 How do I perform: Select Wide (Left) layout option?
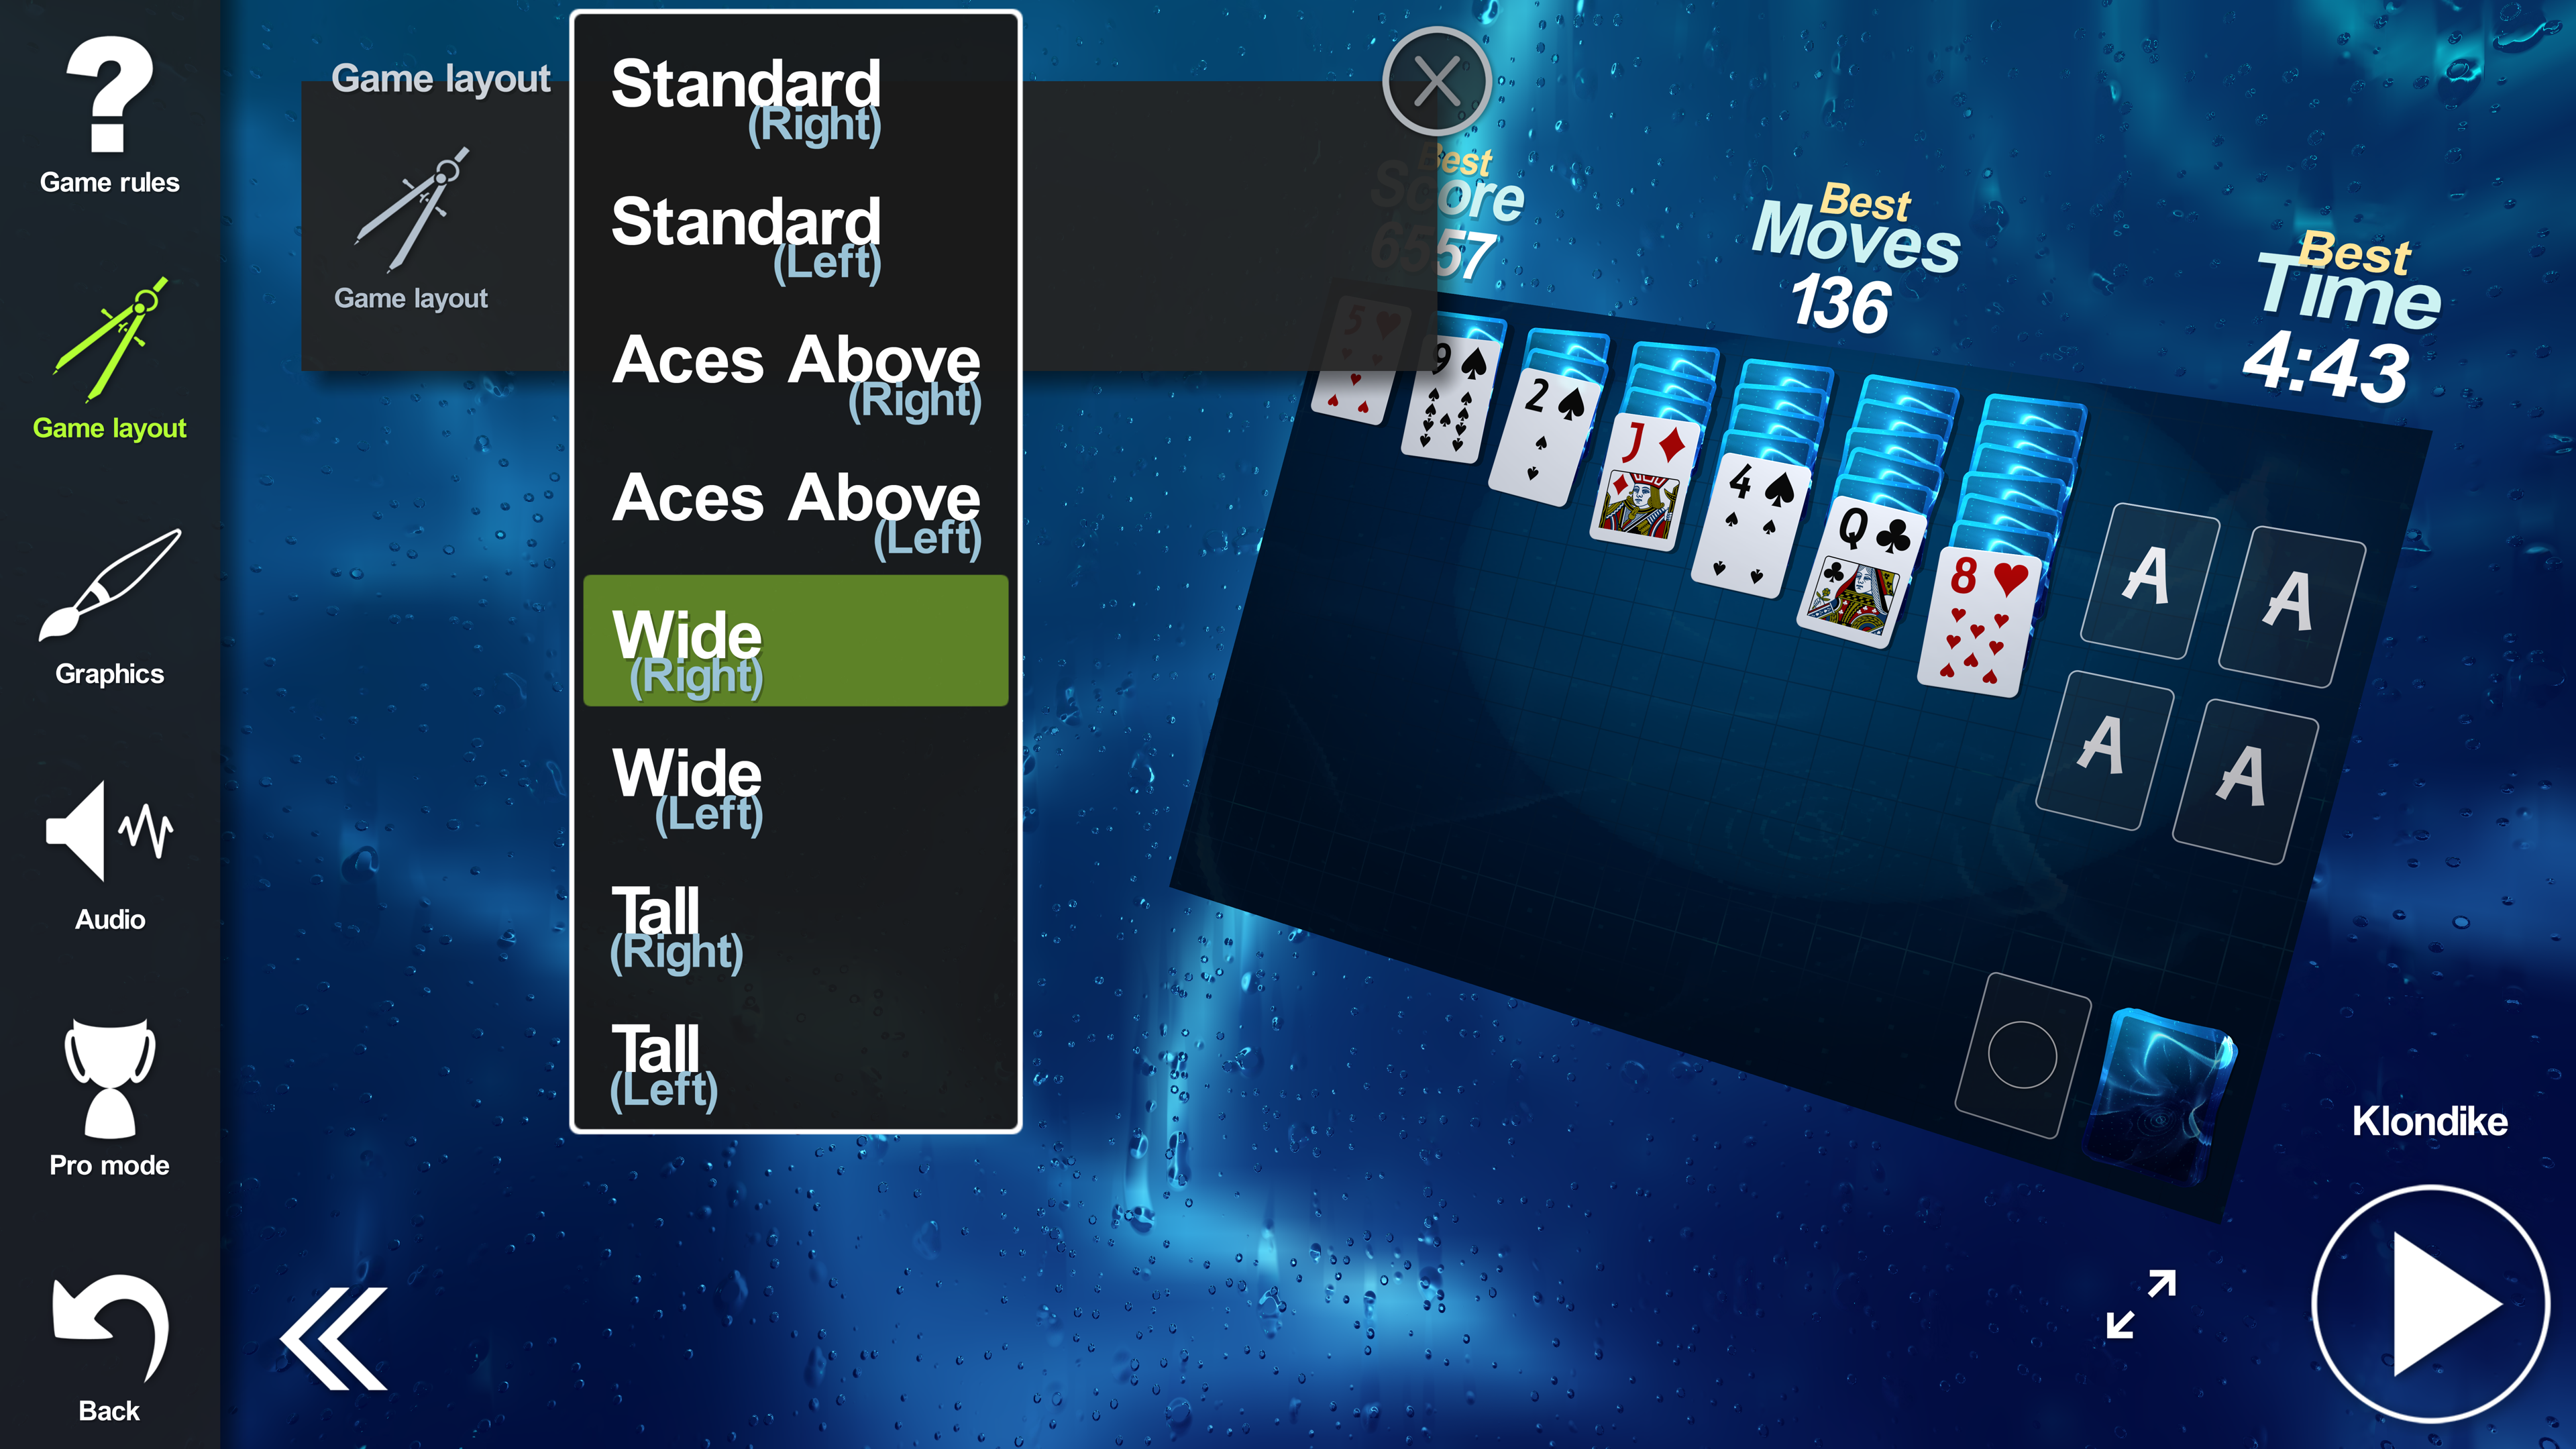click(x=795, y=788)
